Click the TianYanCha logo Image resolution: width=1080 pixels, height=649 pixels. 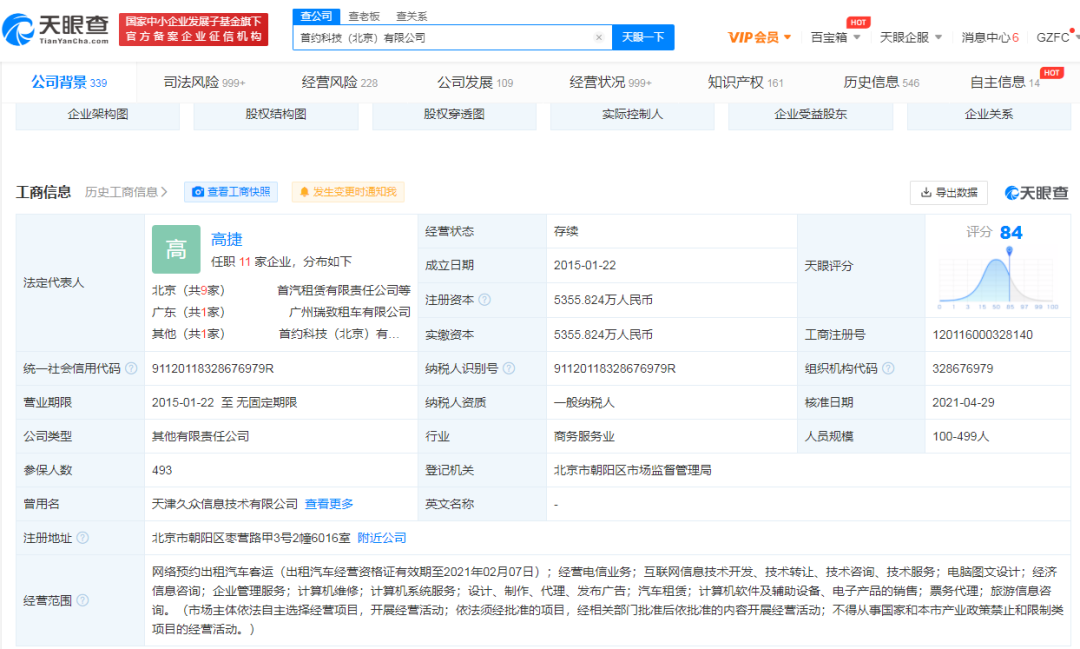pos(56,29)
